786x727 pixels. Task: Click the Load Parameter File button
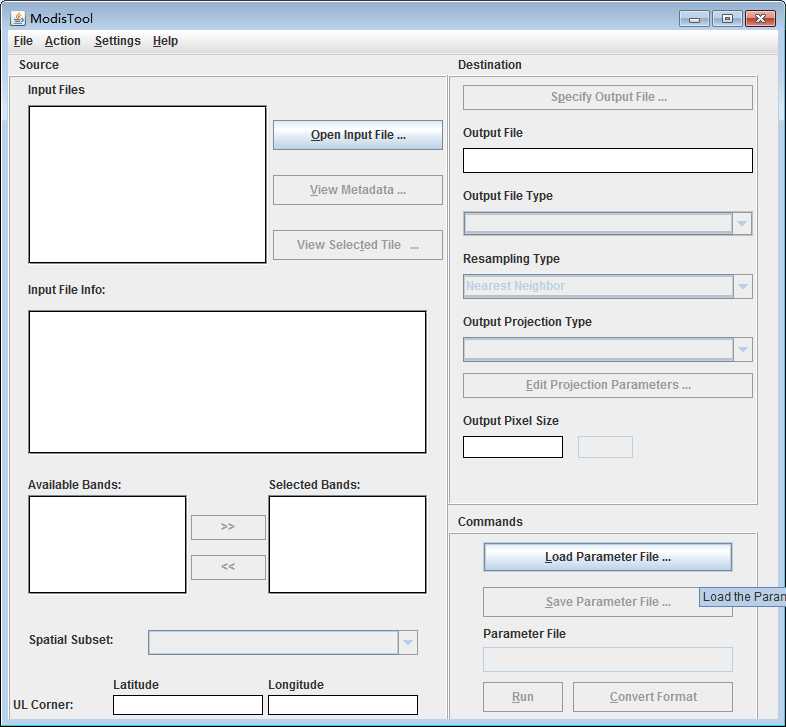coord(608,557)
